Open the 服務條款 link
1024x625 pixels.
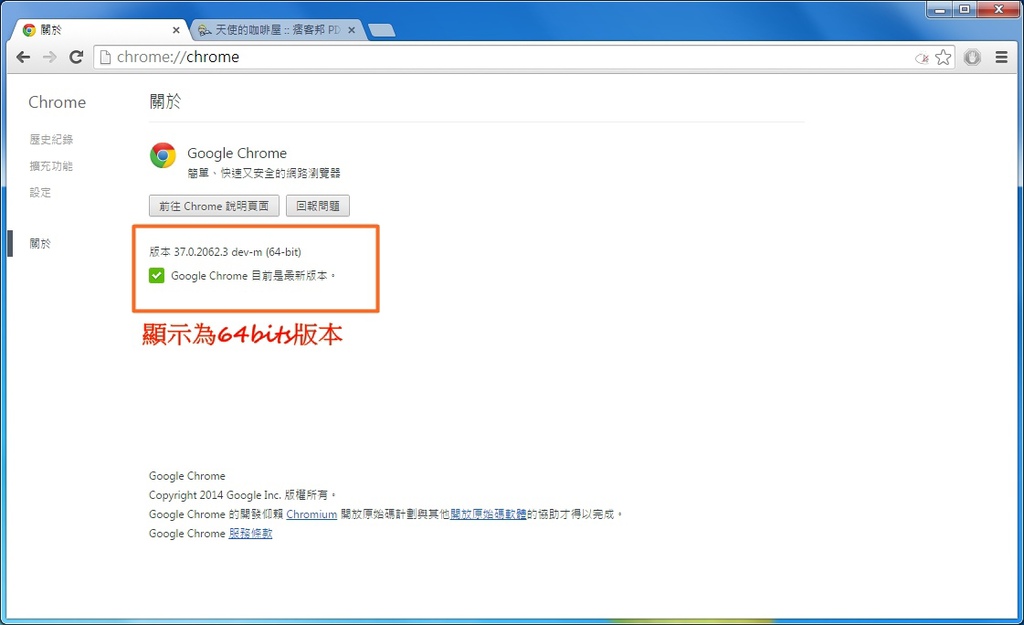[x=250, y=534]
